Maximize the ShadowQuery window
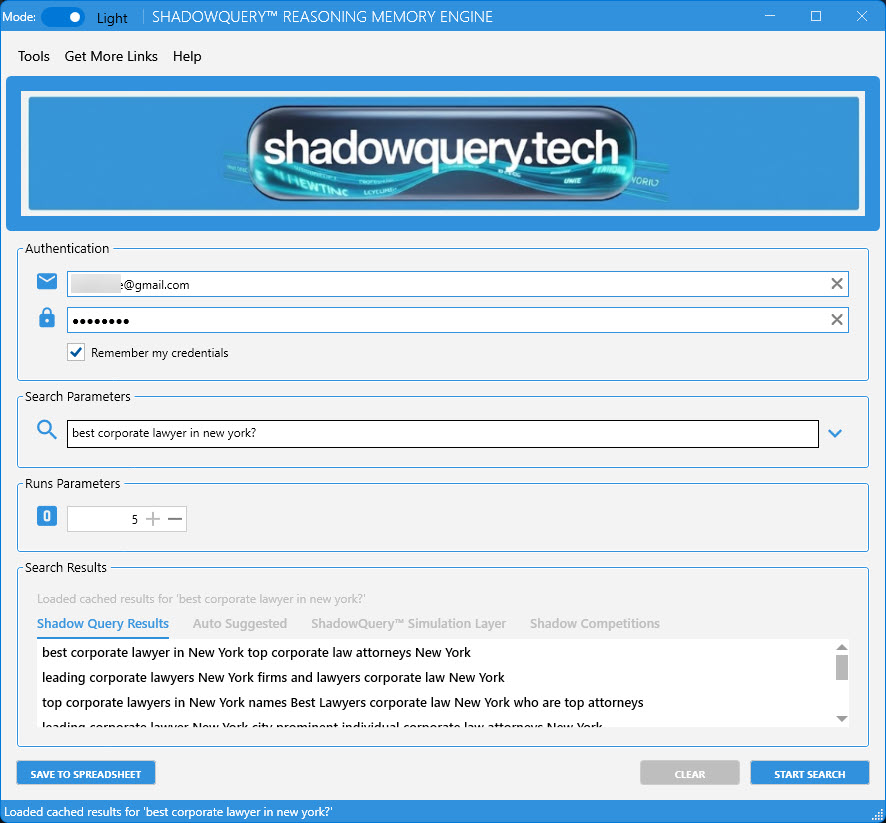Image resolution: width=886 pixels, height=823 pixels. tap(815, 16)
